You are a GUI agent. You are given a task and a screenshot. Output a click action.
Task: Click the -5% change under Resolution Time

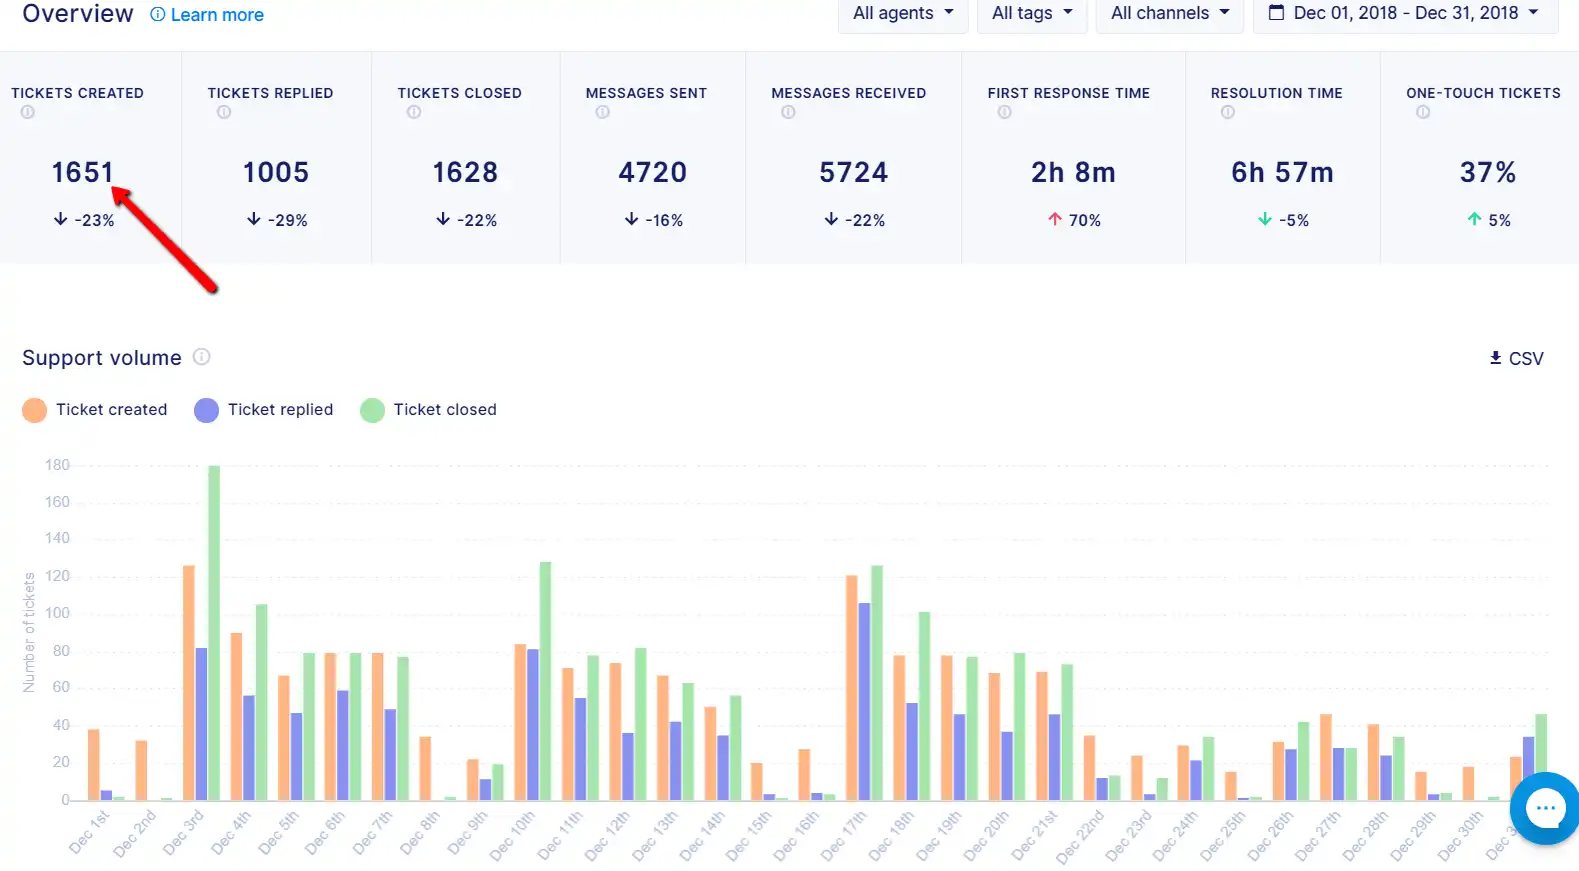coord(1283,220)
